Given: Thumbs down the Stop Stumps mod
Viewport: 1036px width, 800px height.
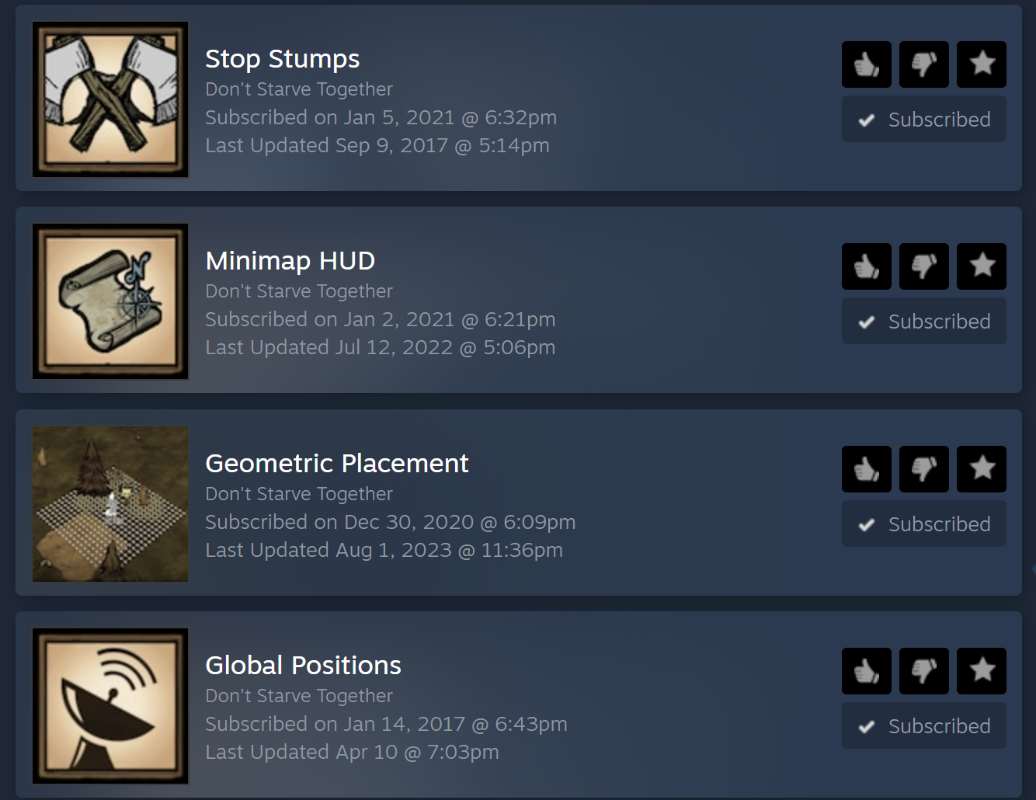Looking at the screenshot, I should [x=924, y=64].
